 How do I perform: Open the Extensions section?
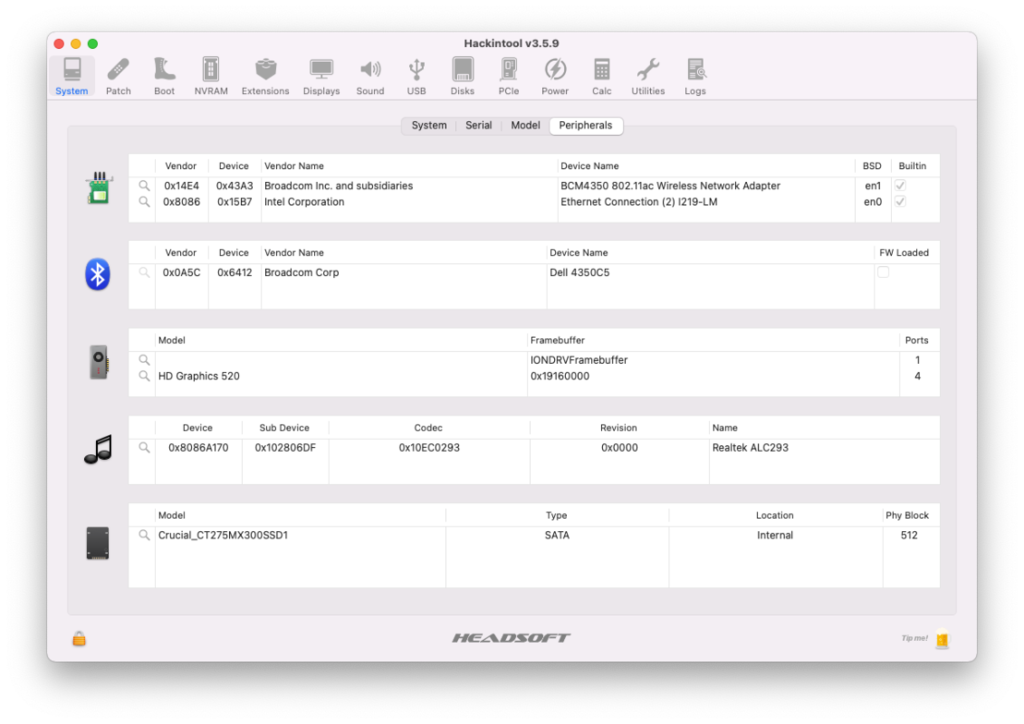pyautogui.click(x=265, y=76)
